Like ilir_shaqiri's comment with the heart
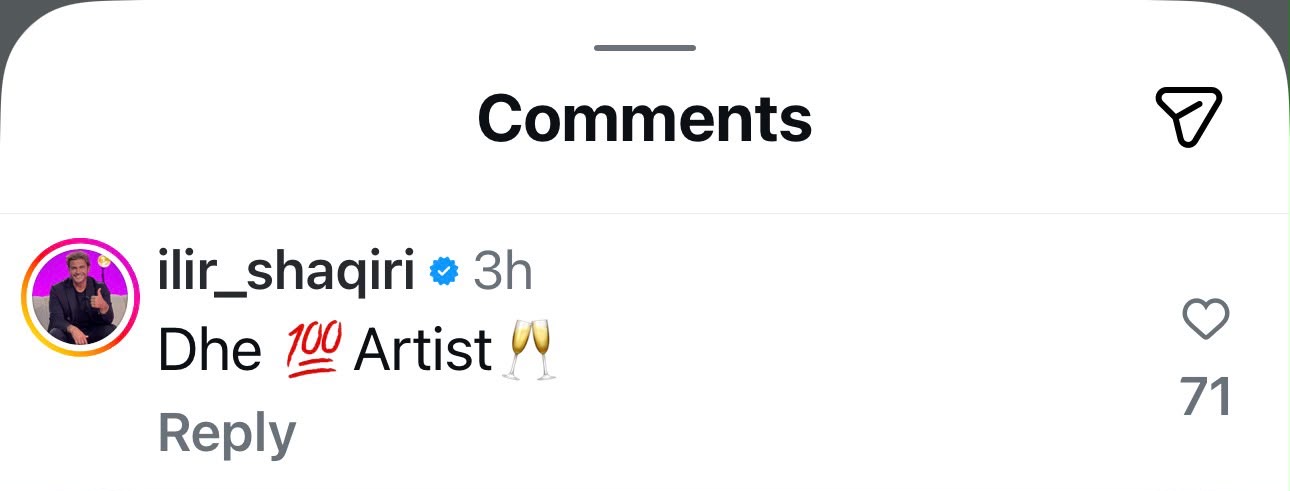This screenshot has height=491, width=1290. (x=1205, y=321)
